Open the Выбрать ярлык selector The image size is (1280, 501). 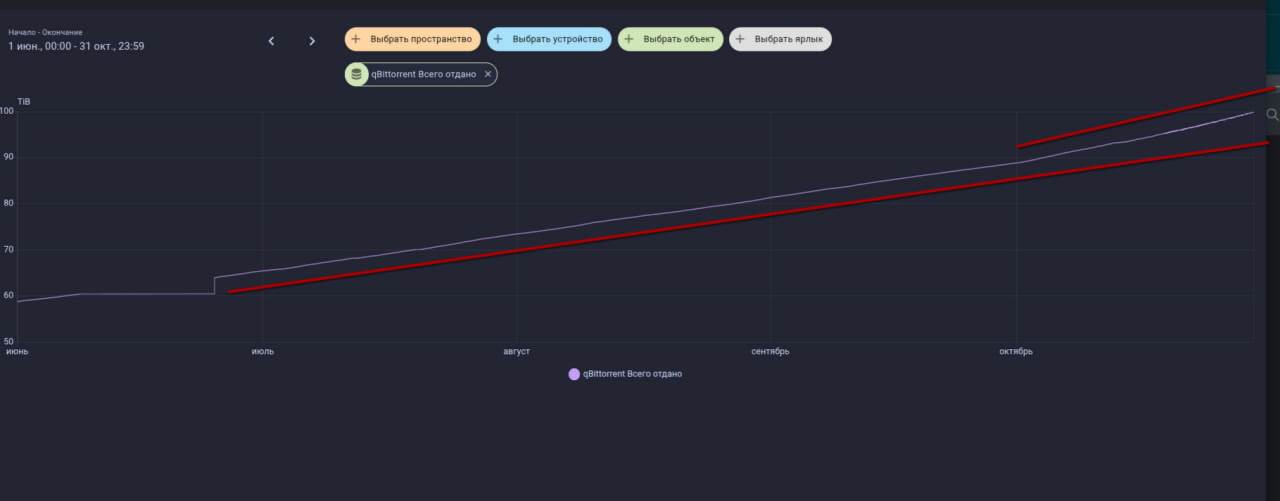coord(789,39)
